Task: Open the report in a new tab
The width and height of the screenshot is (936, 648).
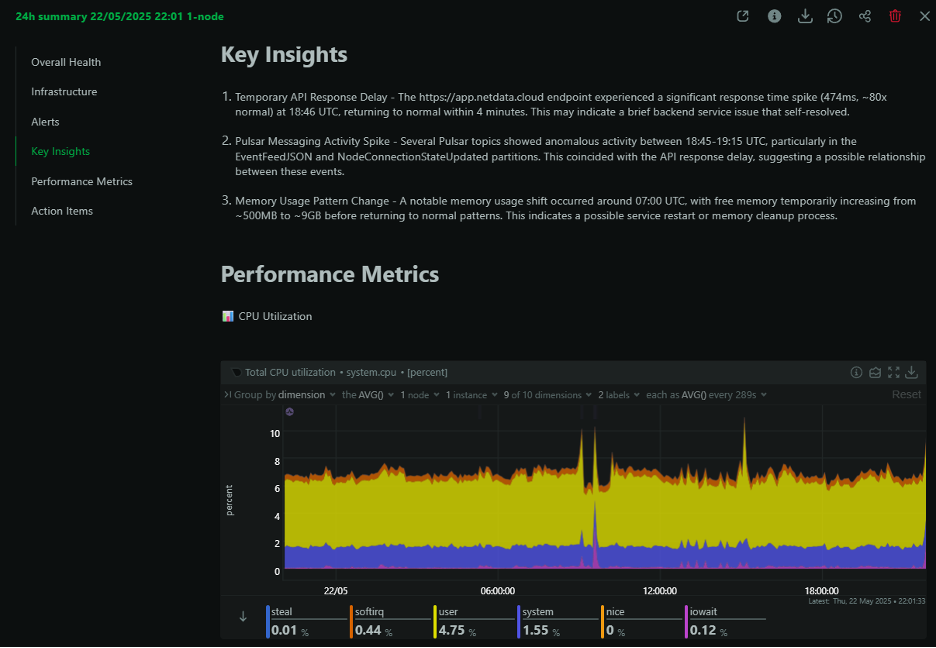Action: pyautogui.click(x=742, y=16)
